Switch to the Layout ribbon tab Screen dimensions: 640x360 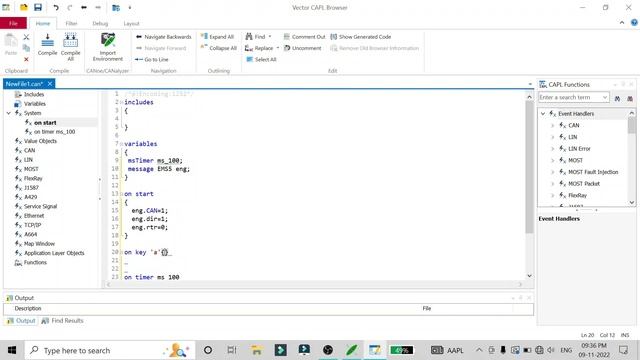click(x=131, y=24)
